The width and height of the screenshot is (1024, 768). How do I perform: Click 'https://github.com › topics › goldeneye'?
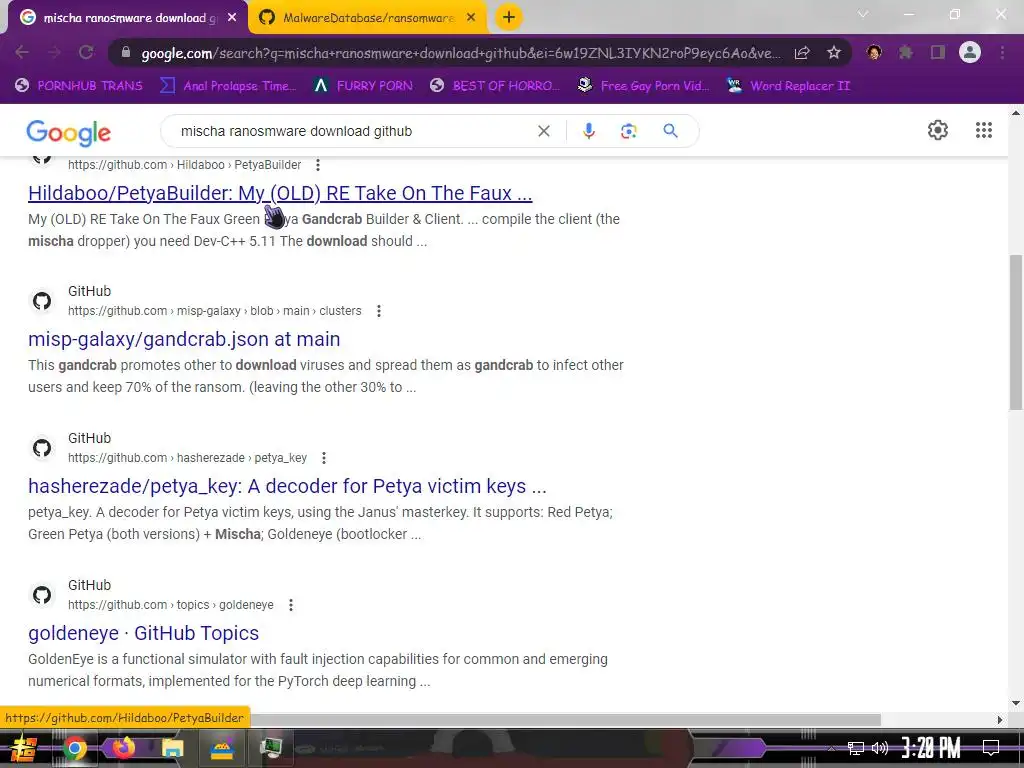click(x=171, y=605)
